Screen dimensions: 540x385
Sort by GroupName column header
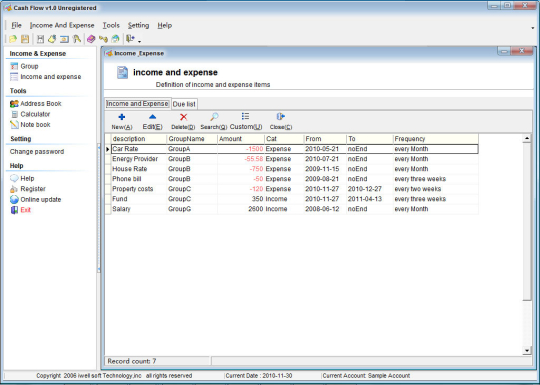click(192, 139)
